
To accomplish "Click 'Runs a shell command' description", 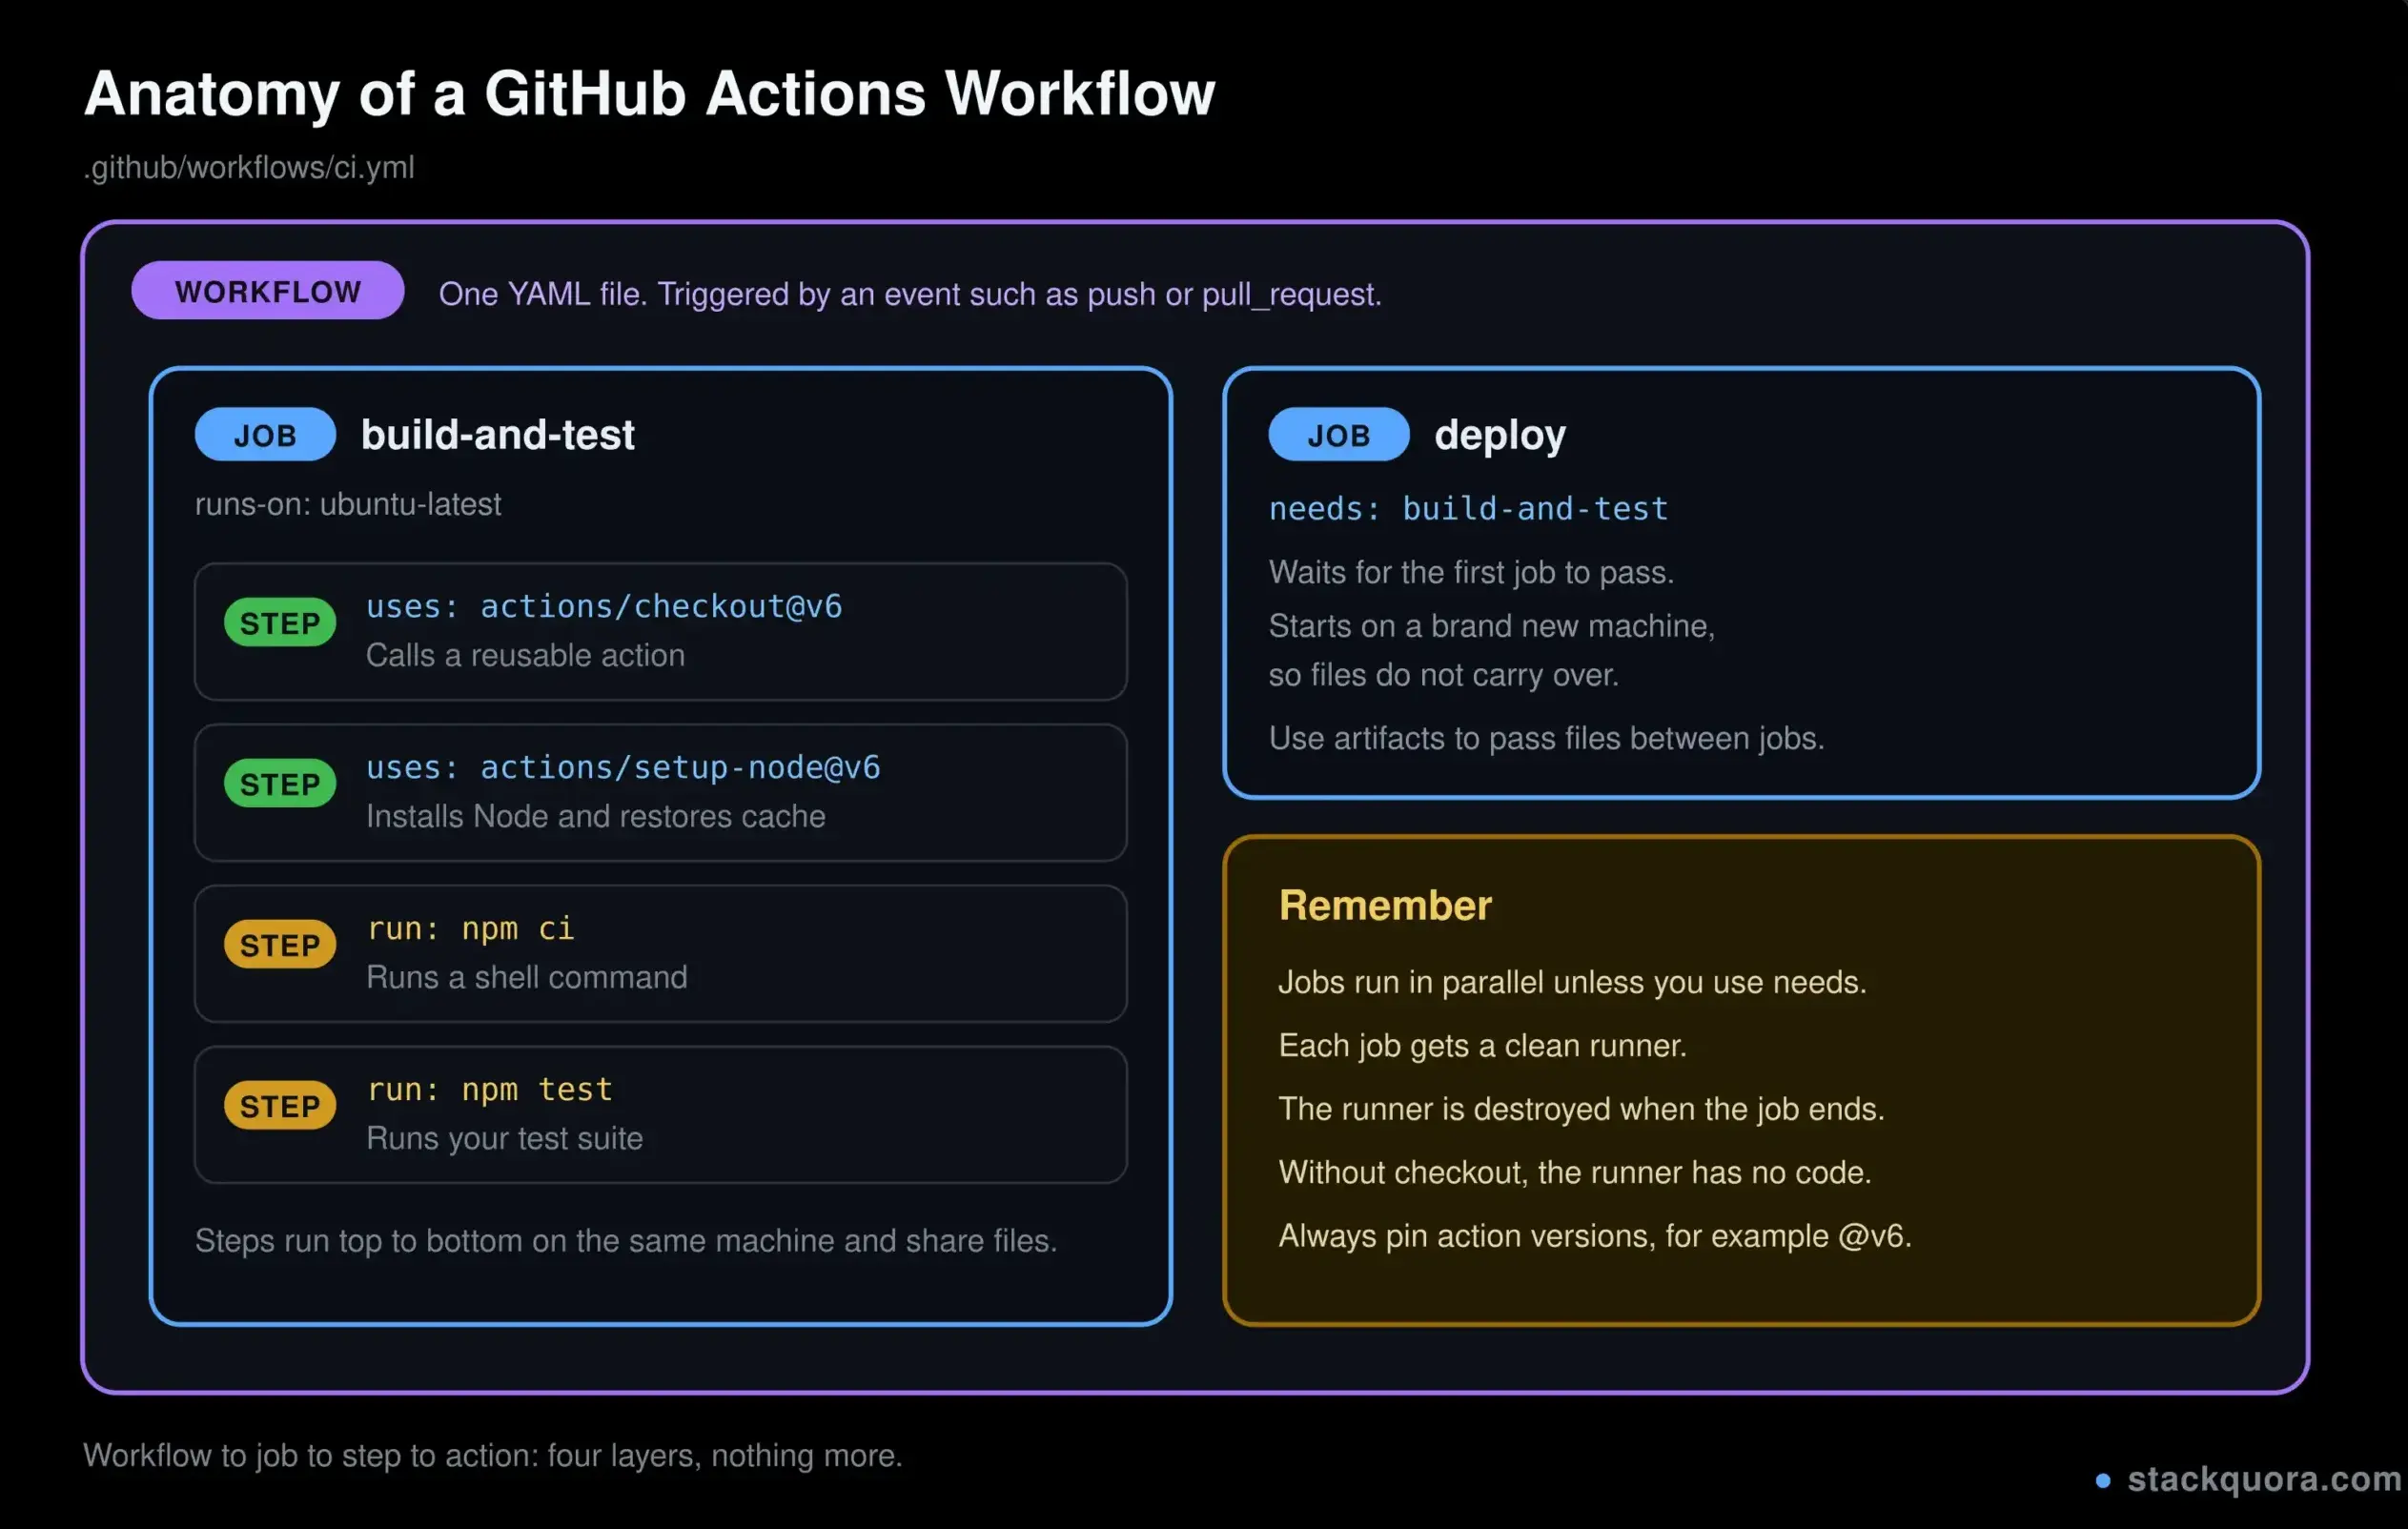I will point(526,977).
